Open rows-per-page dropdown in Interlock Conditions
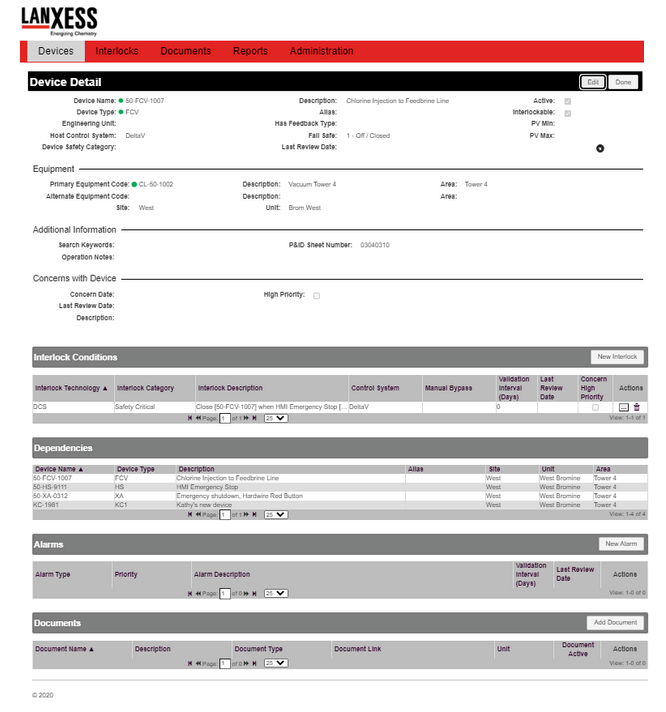This screenshot has height=712, width=666. coord(276,418)
